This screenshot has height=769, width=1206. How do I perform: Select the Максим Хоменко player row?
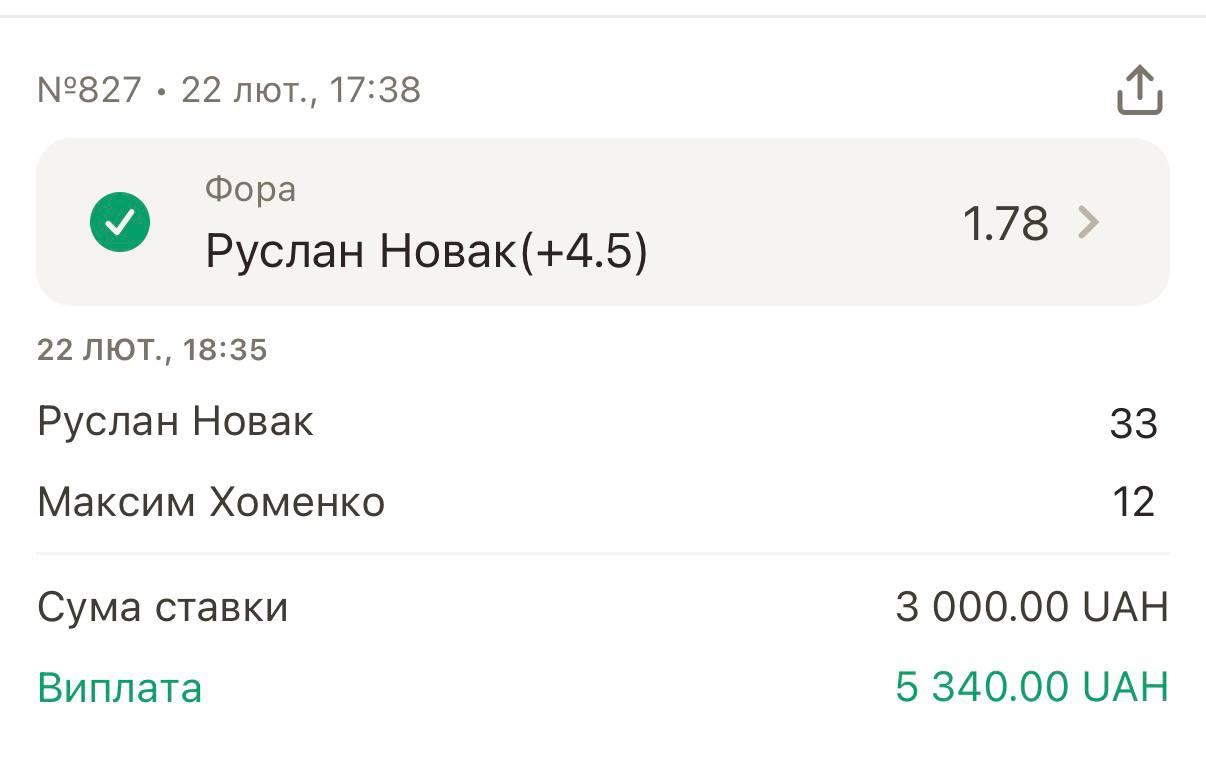click(211, 501)
